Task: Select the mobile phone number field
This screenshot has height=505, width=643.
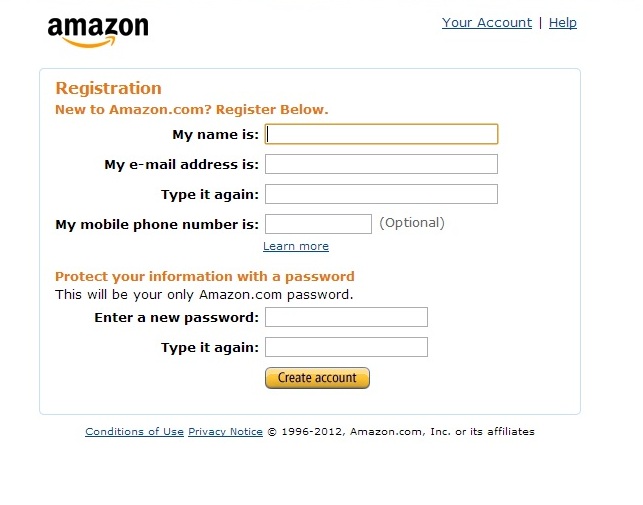Action: (x=318, y=224)
